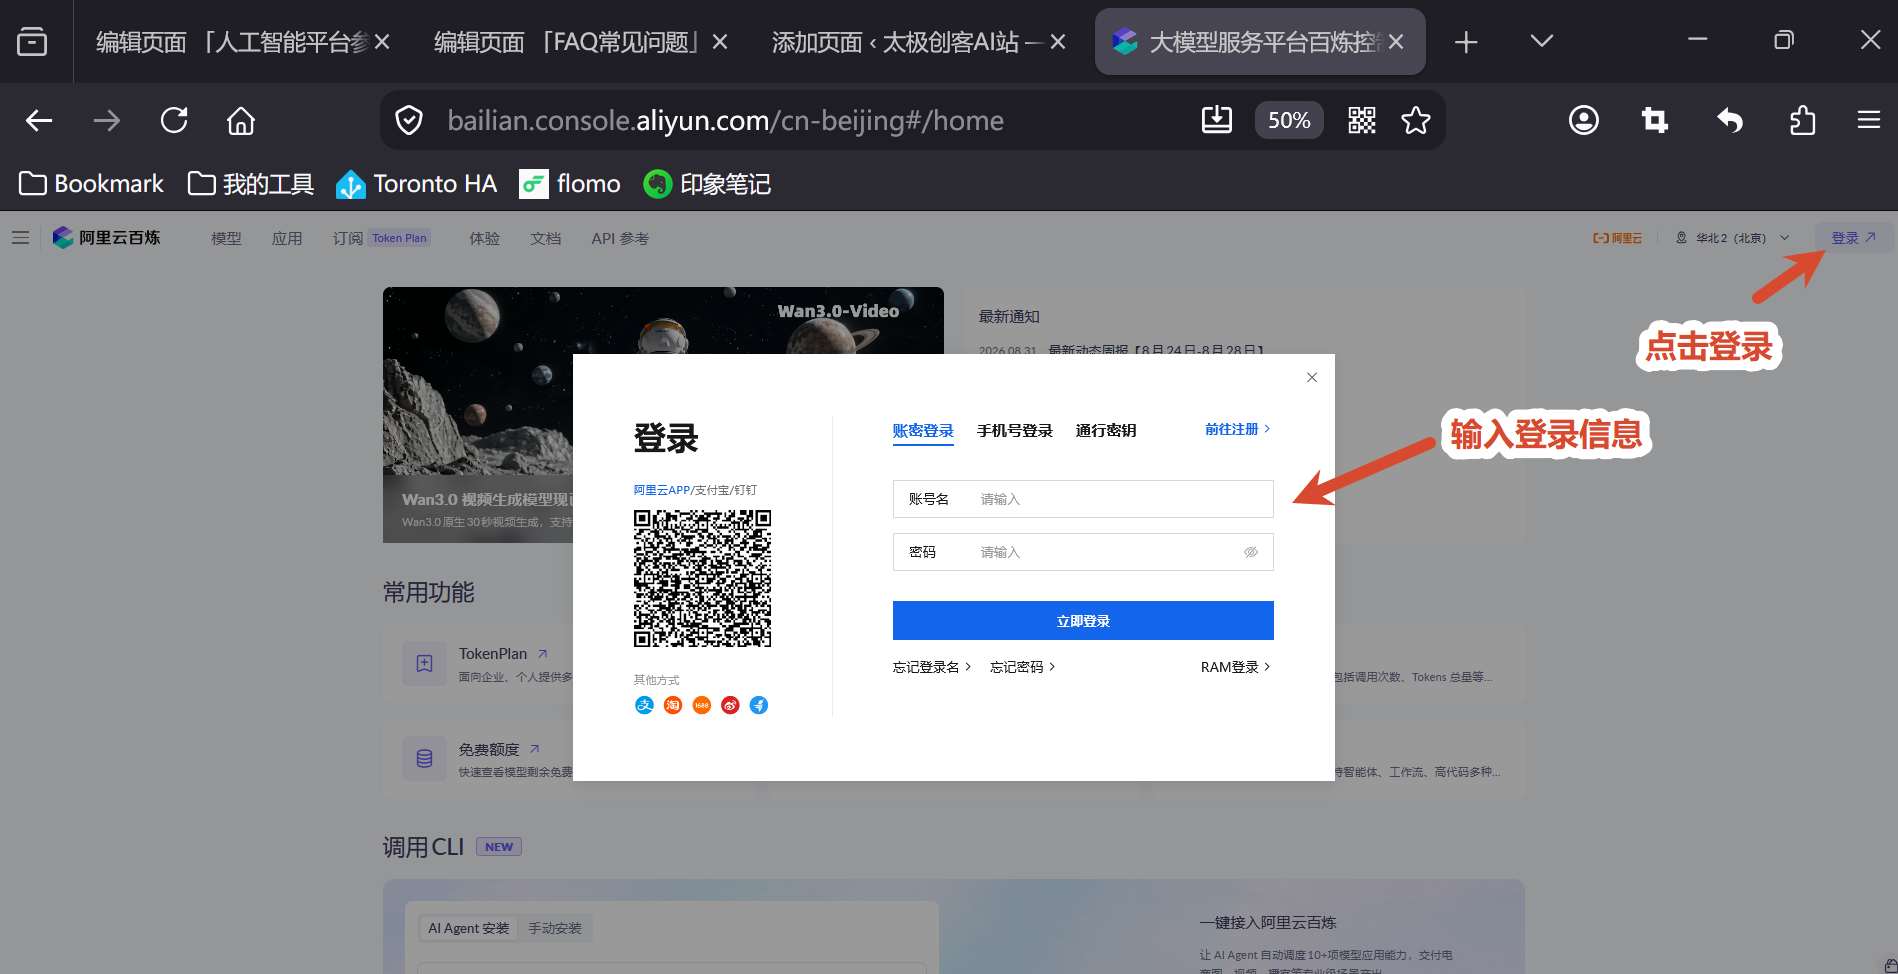Focus the 密码 input field
1898x974 pixels.
(x=1083, y=552)
